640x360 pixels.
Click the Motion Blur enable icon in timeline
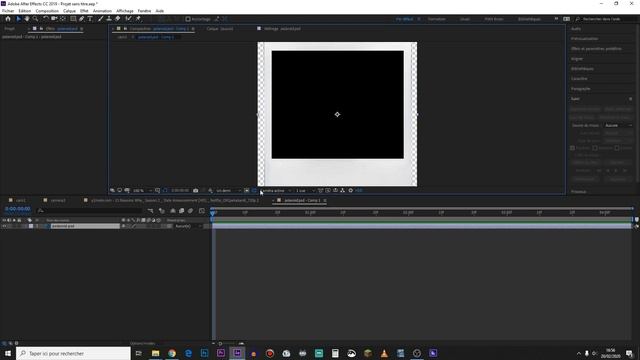tap(191, 211)
